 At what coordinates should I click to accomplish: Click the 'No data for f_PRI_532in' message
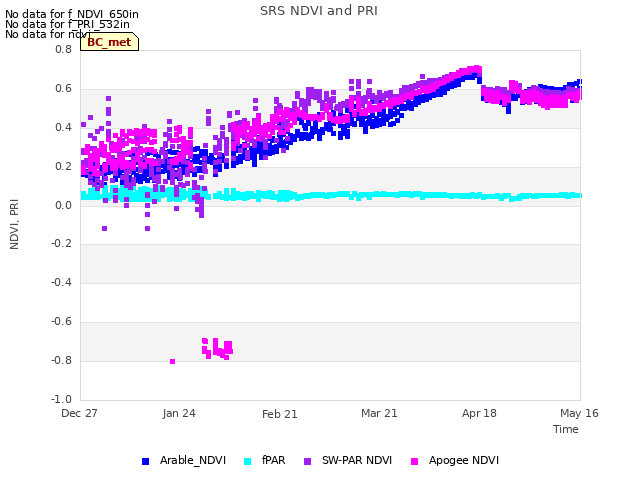67,24
